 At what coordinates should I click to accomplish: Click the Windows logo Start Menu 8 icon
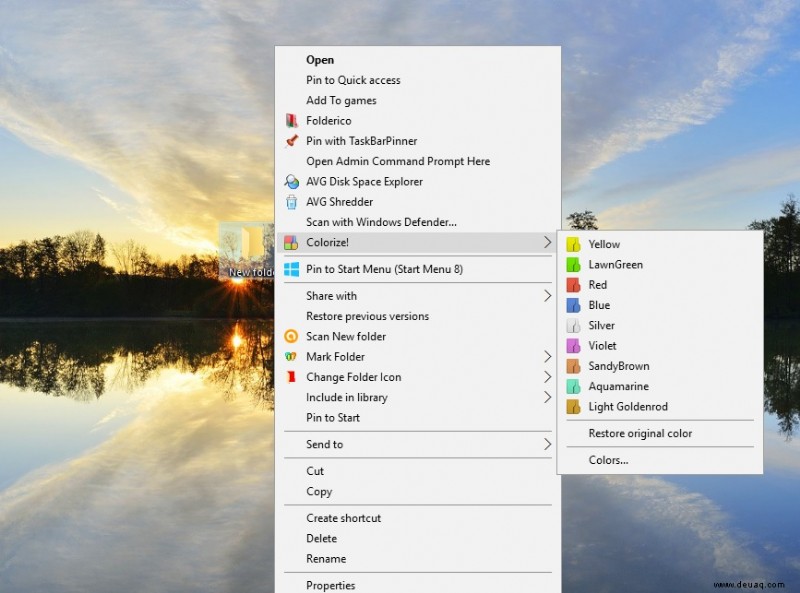pyautogui.click(x=291, y=269)
